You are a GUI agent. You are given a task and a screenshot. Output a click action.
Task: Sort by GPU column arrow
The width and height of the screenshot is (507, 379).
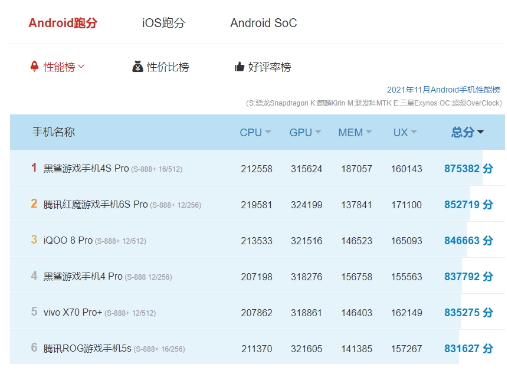[x=318, y=132]
